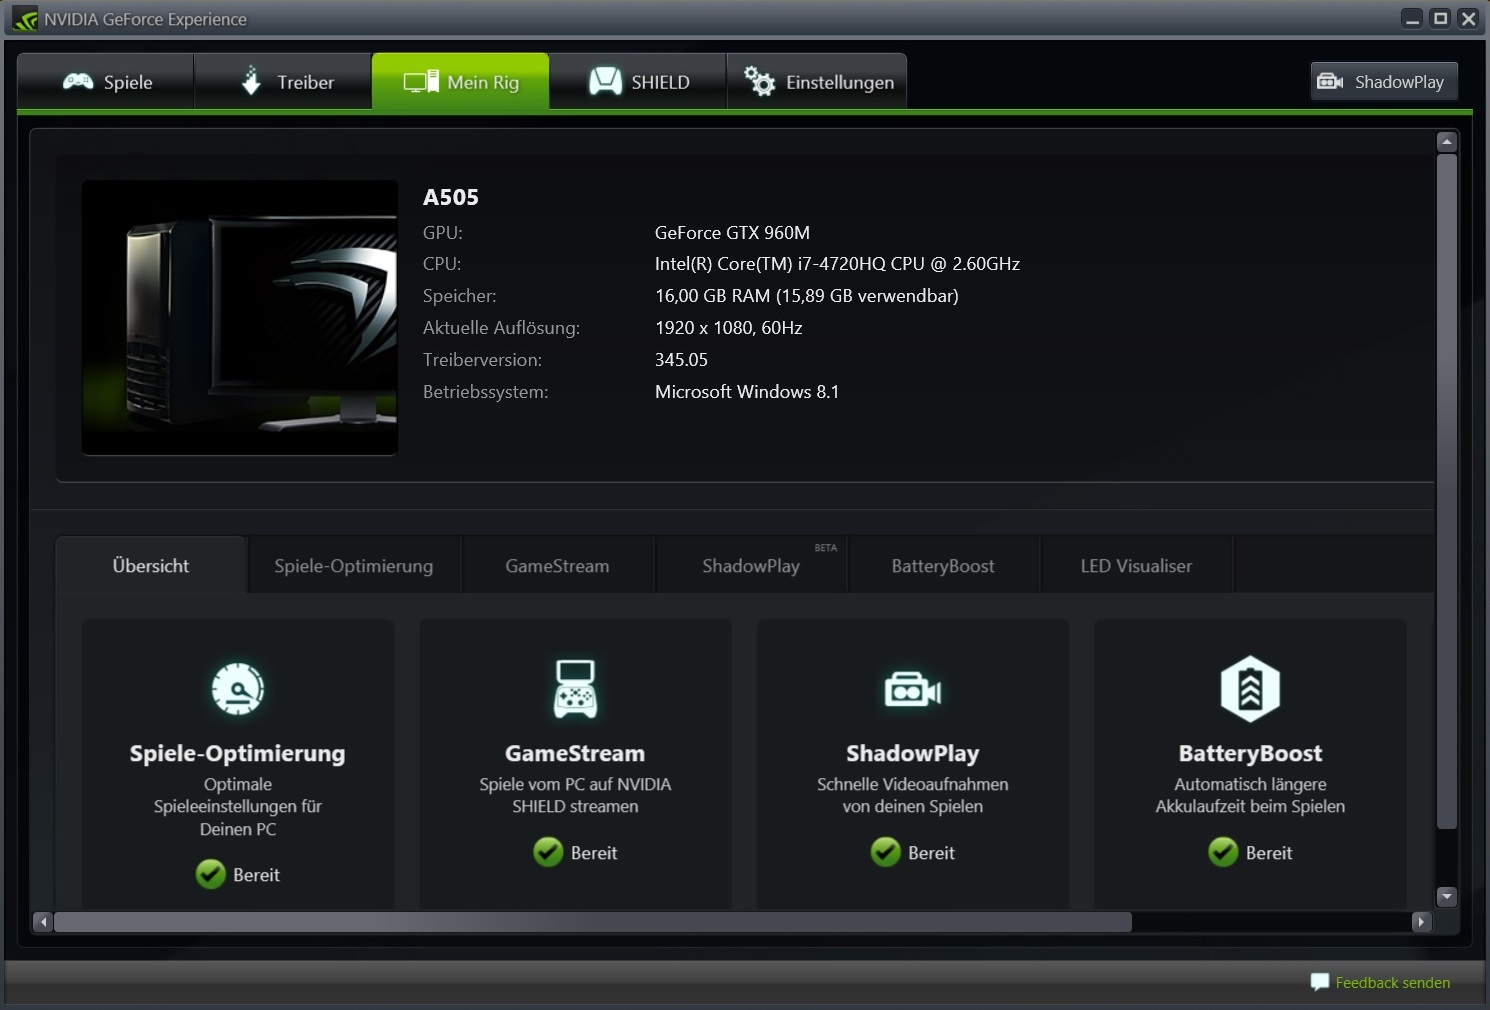Click the Spiele-Optimierung gauge icon
This screenshot has height=1010, width=1490.
click(x=238, y=688)
